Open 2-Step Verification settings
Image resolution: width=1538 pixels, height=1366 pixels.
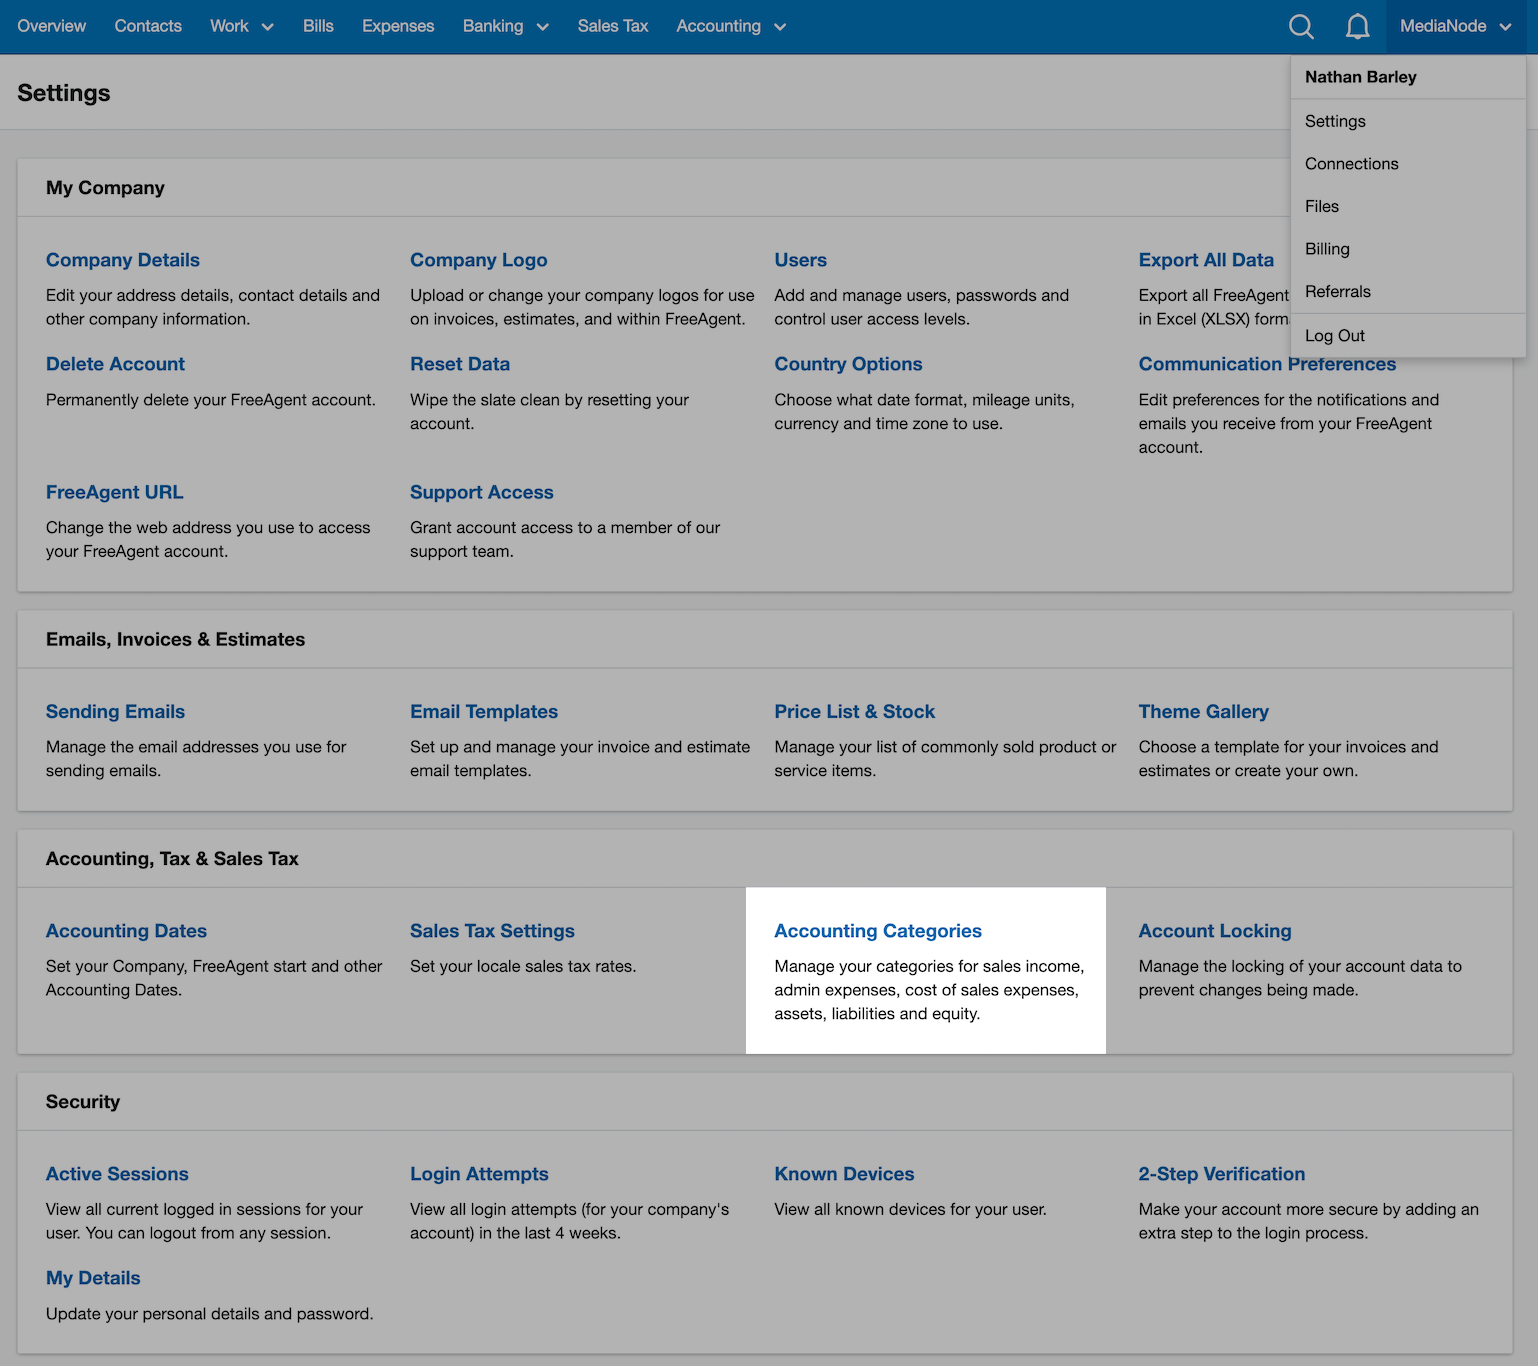(1221, 1173)
